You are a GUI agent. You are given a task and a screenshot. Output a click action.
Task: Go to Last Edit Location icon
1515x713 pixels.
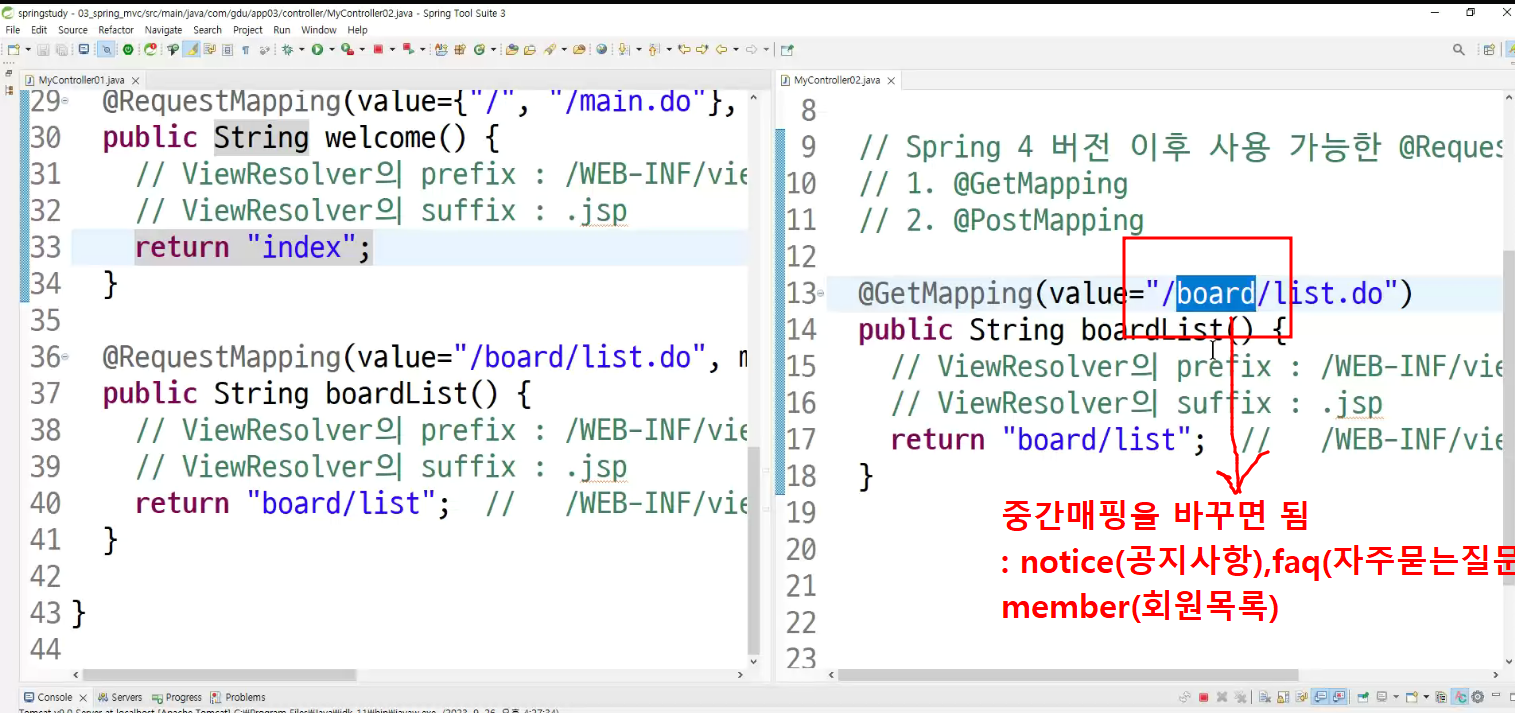(684, 49)
